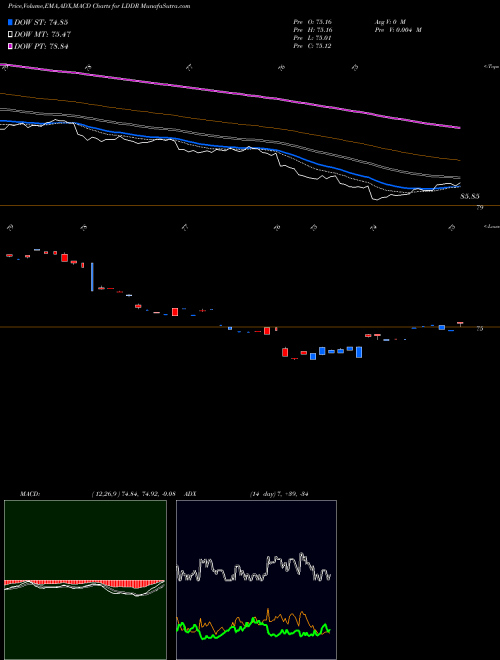
Task: Click the Avg V: 0 M value
Action: coord(389,21)
